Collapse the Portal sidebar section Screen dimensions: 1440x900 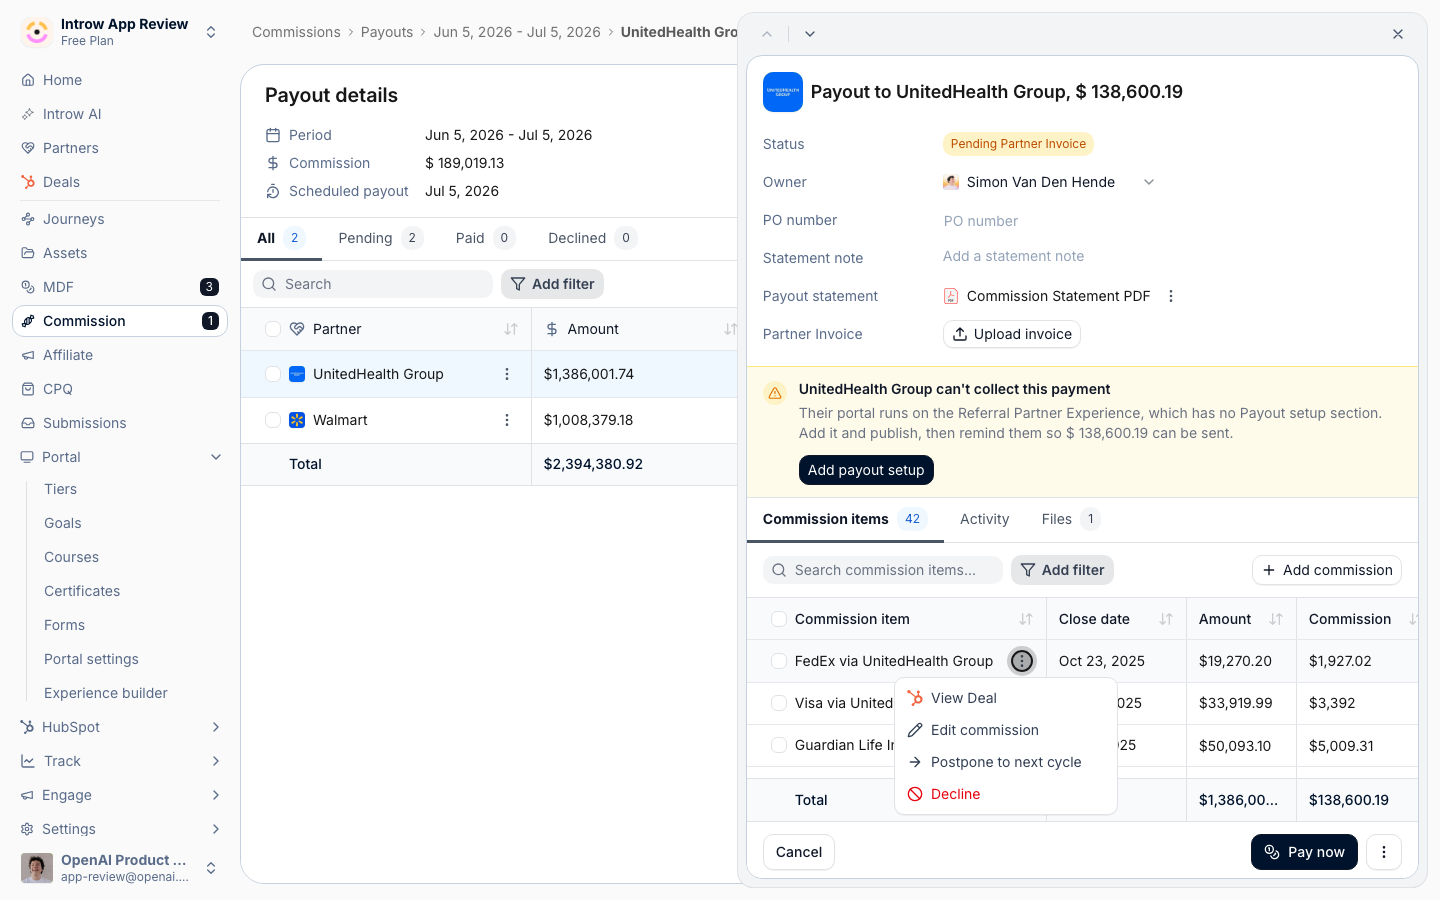(x=216, y=457)
